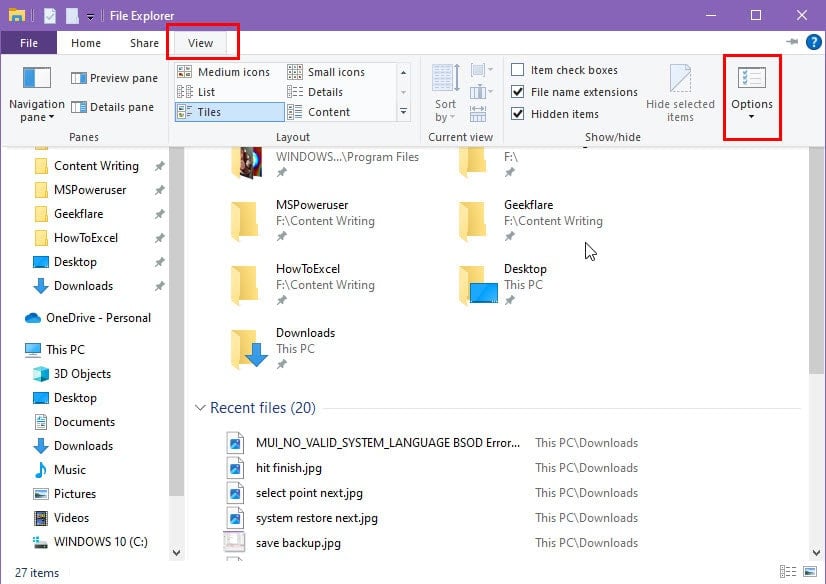Select Geekflare in navigation pane
This screenshot has width=826, height=584.
[x=78, y=214]
